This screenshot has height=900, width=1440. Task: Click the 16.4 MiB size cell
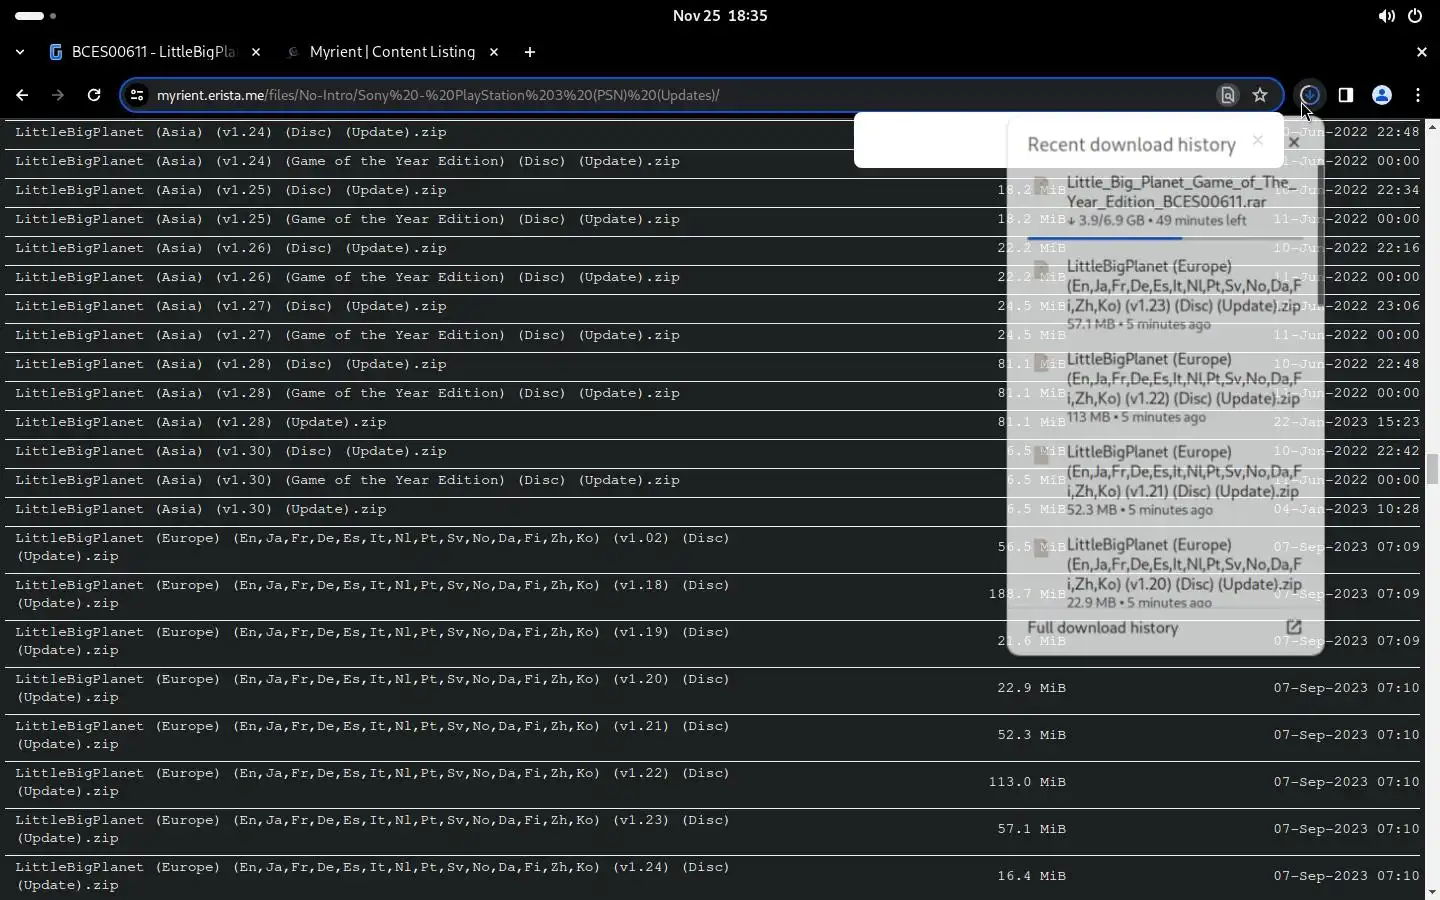tap(1031, 876)
